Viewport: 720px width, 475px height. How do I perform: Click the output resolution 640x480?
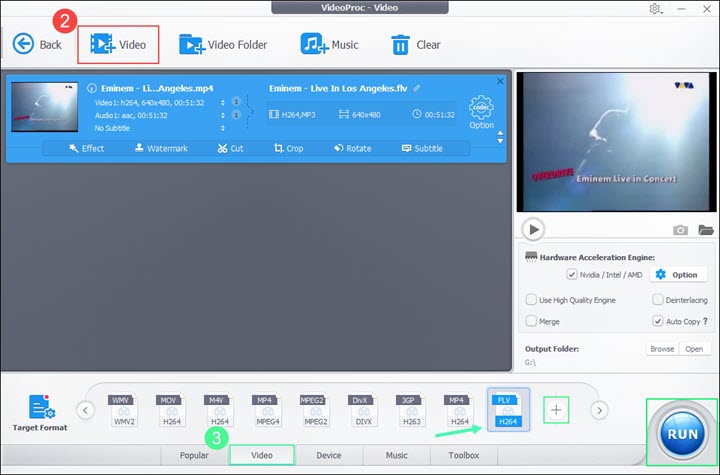360,114
